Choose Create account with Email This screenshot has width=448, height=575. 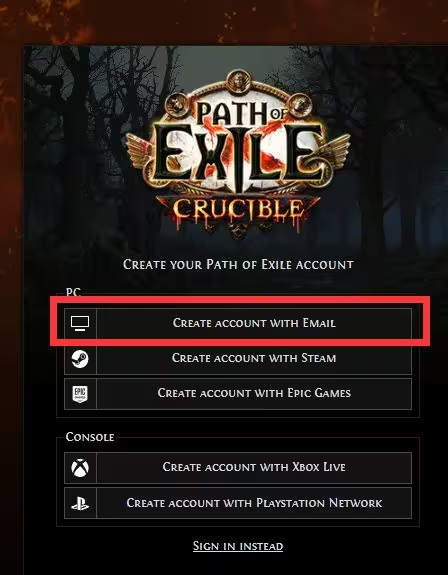(238, 323)
